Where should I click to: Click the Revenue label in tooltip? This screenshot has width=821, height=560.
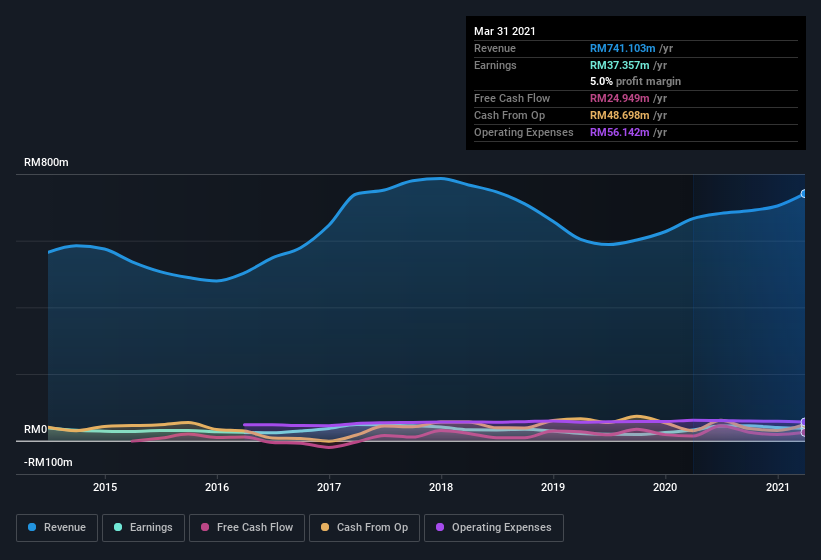(495, 48)
